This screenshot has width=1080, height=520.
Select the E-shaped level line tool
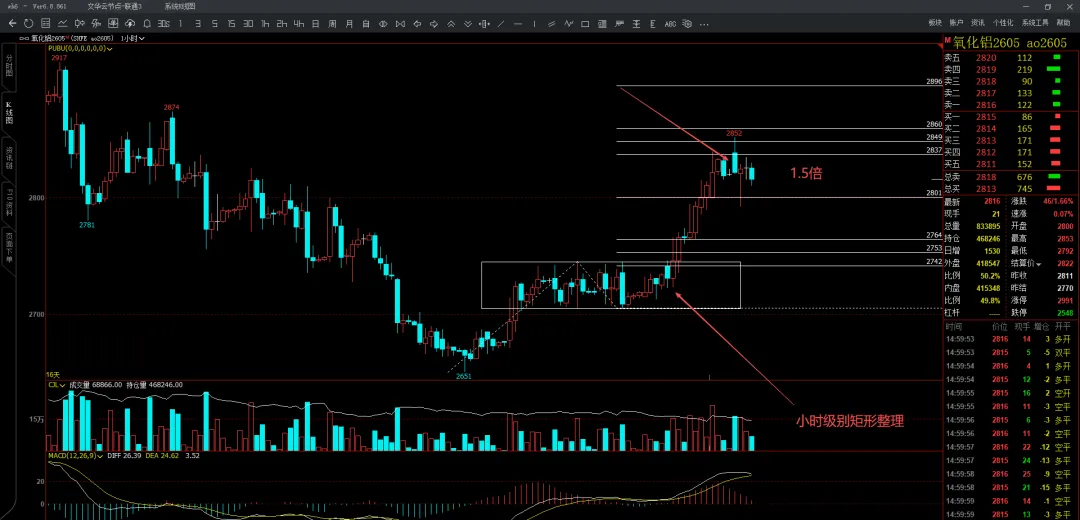[x=652, y=23]
